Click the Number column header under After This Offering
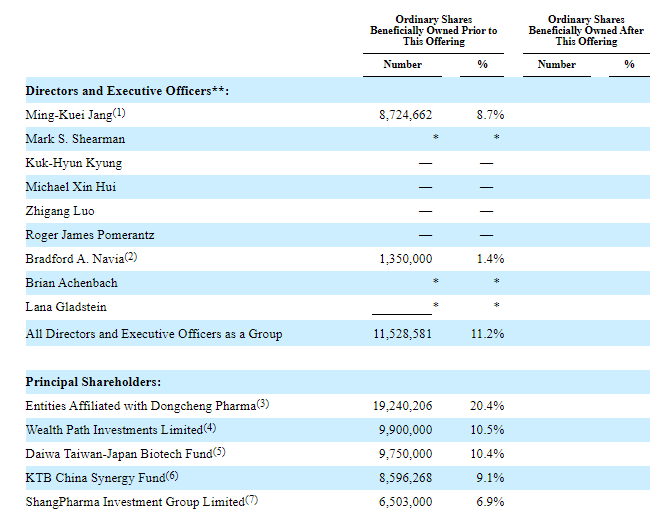 [x=557, y=64]
